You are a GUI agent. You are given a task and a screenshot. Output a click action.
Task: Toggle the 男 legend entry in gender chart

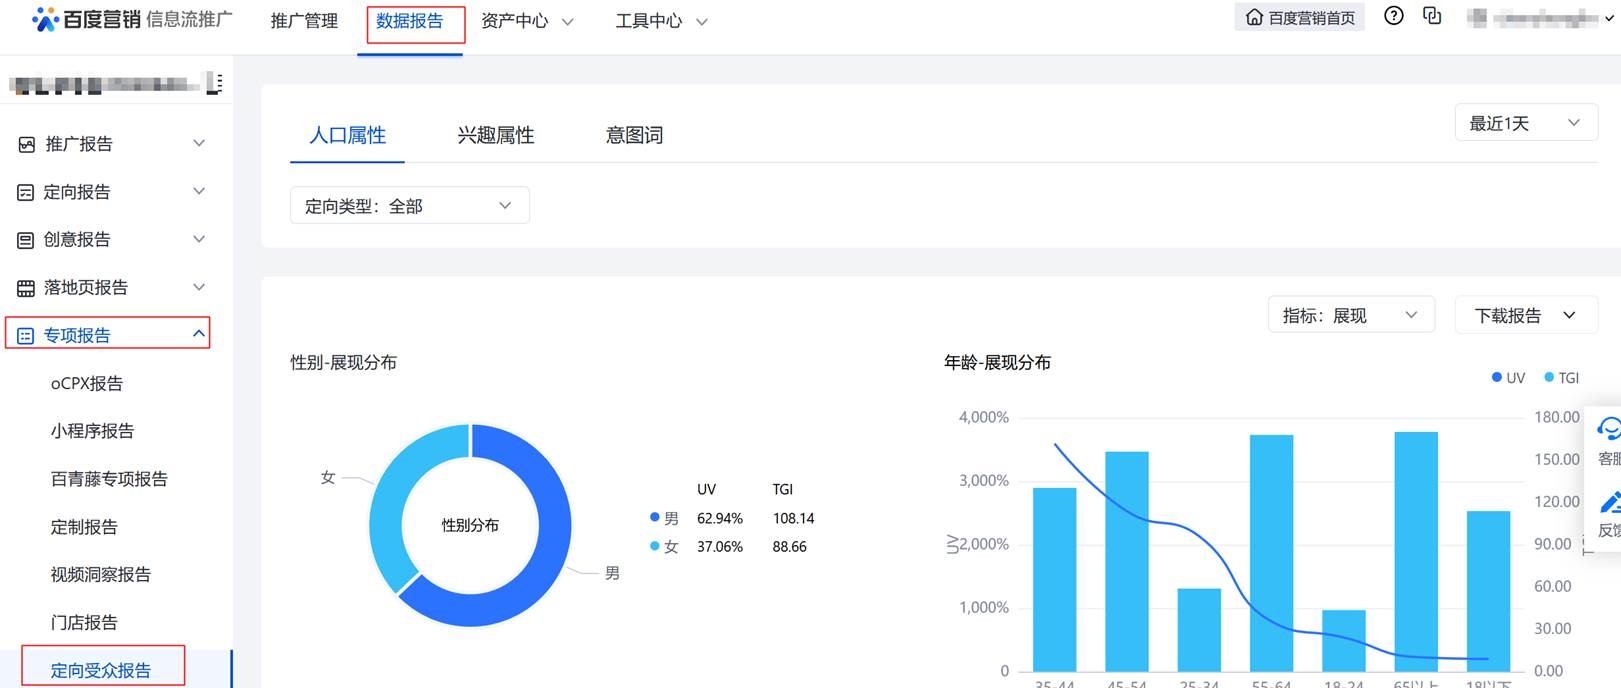664,518
